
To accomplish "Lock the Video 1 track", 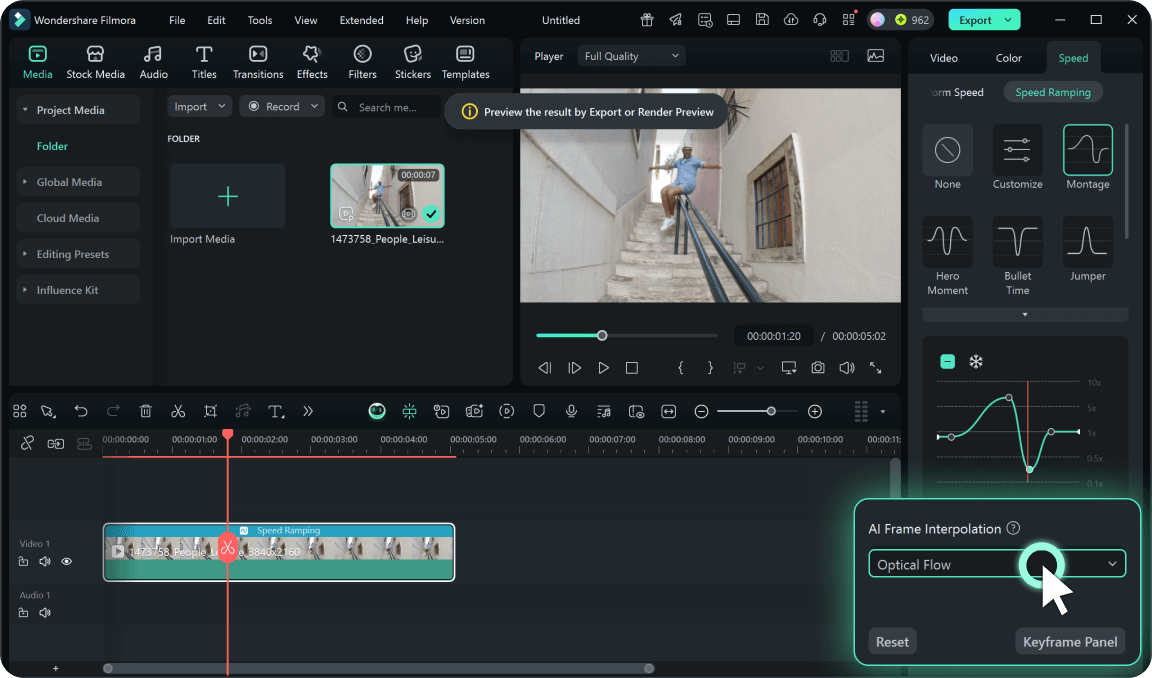I will point(24,561).
